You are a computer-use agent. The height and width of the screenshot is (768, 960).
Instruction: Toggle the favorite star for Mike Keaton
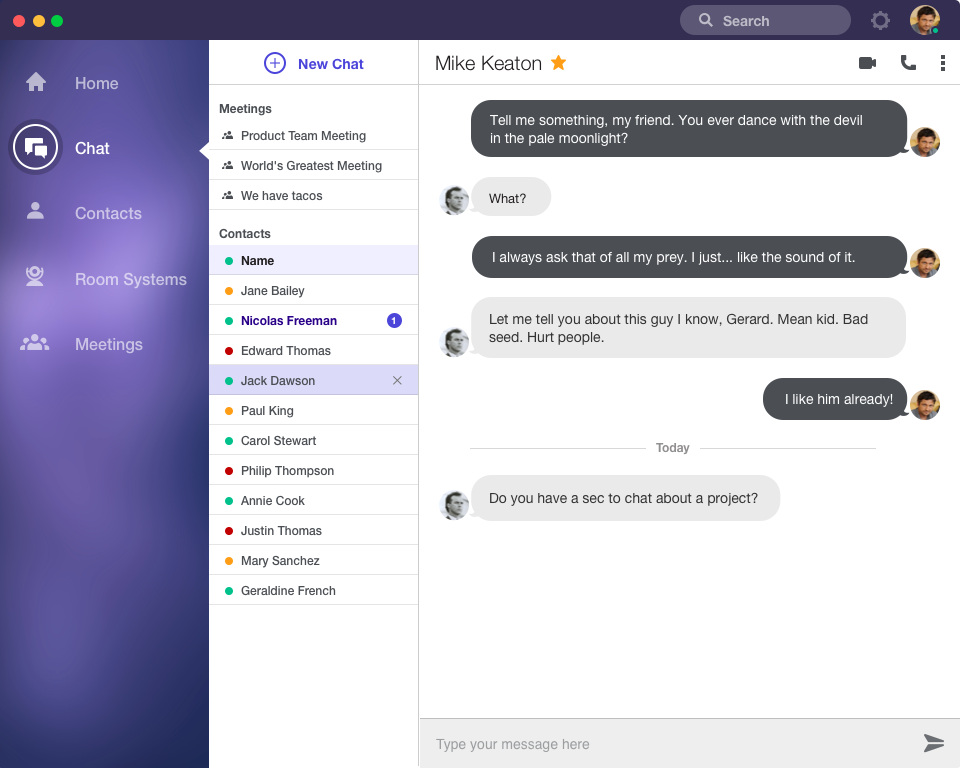558,62
